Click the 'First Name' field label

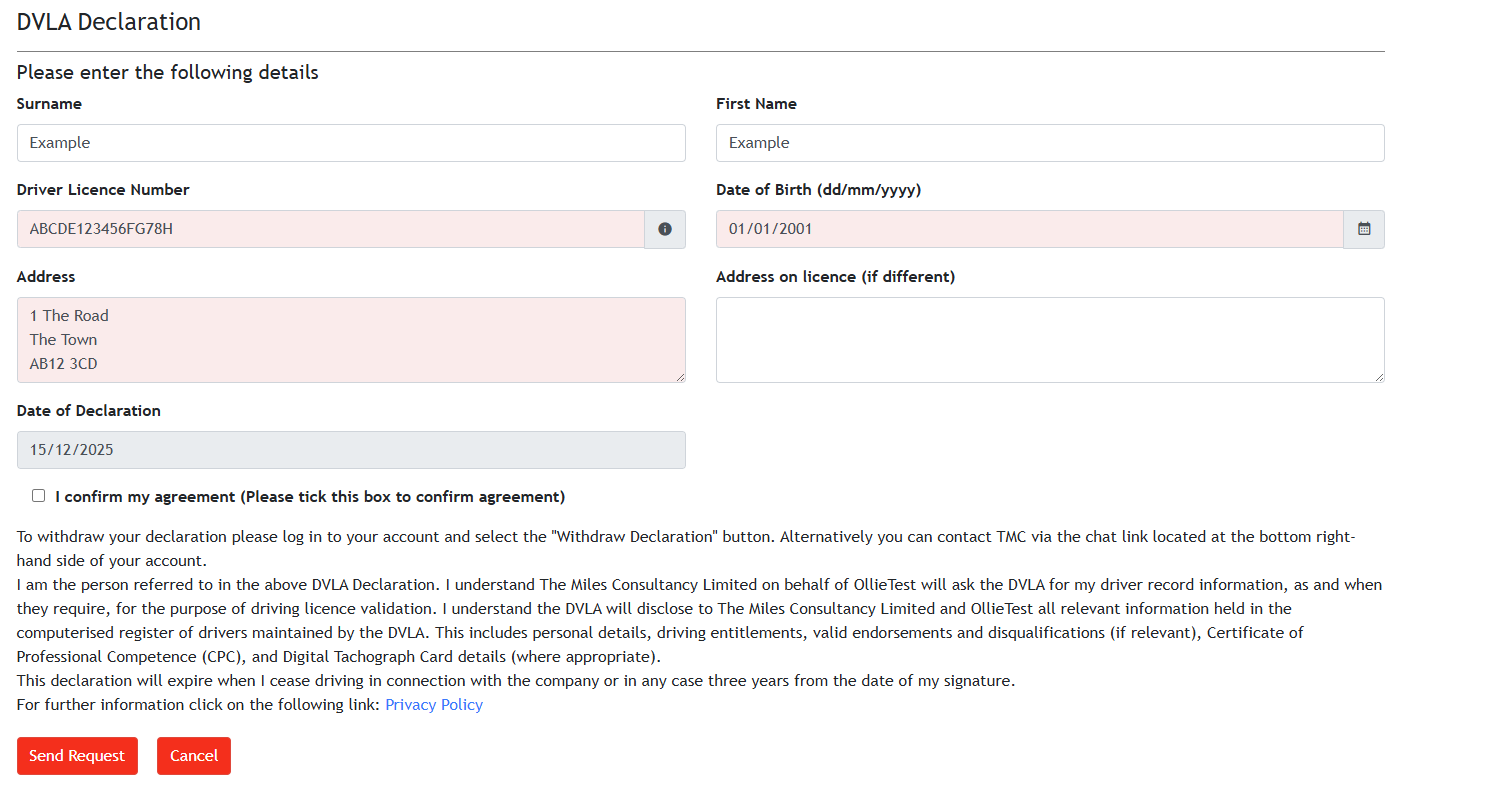coord(756,104)
